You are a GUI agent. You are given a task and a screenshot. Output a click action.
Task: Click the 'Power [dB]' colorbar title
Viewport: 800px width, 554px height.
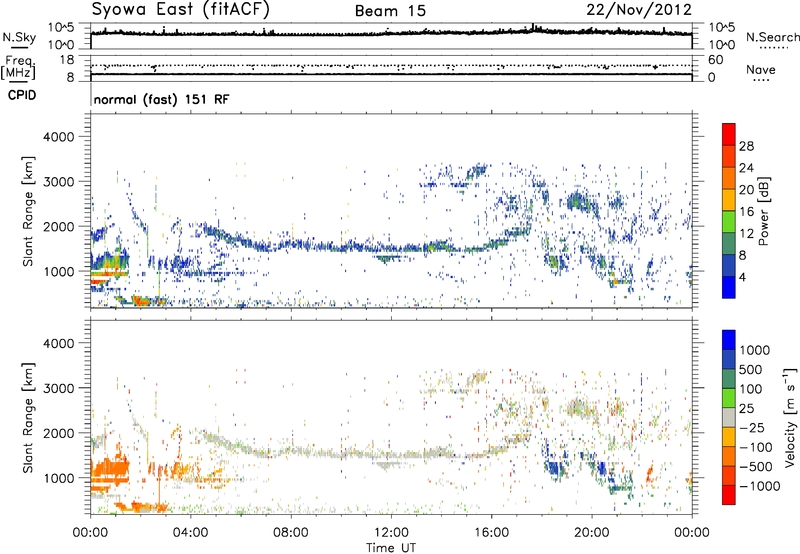764,211
